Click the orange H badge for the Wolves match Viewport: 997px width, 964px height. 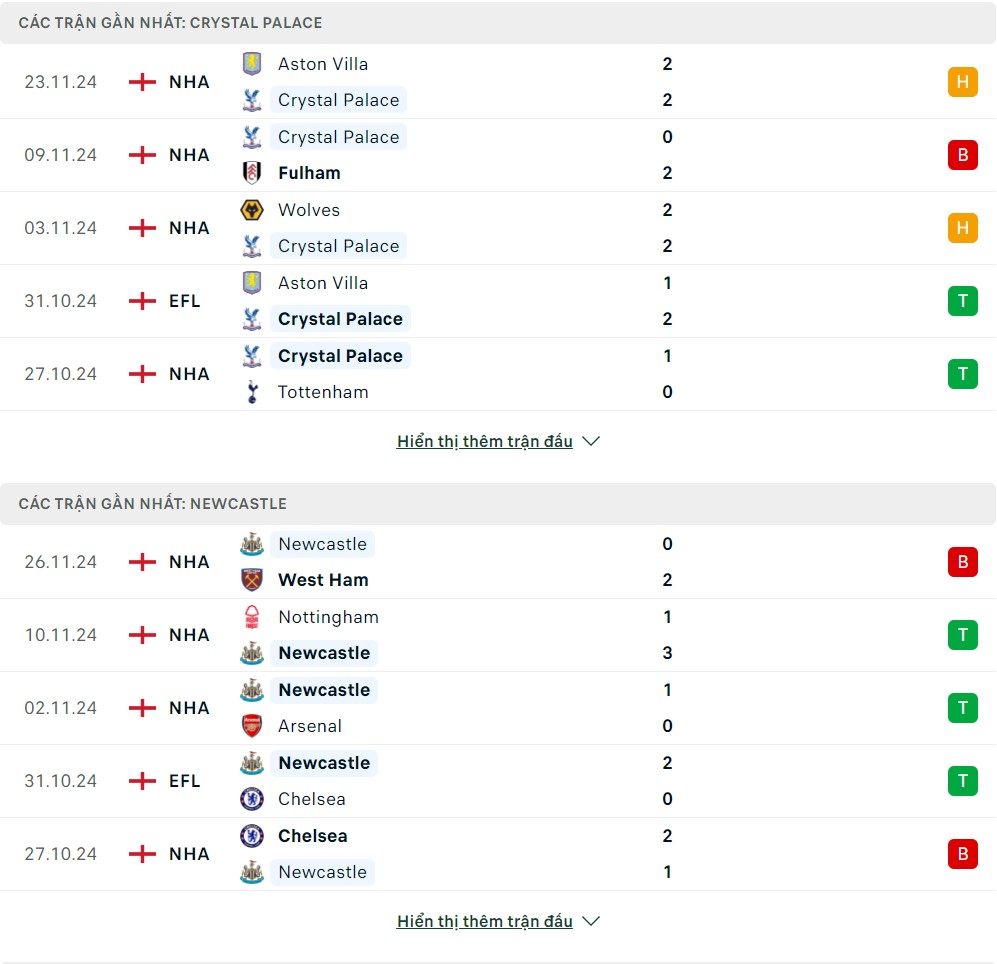(962, 228)
